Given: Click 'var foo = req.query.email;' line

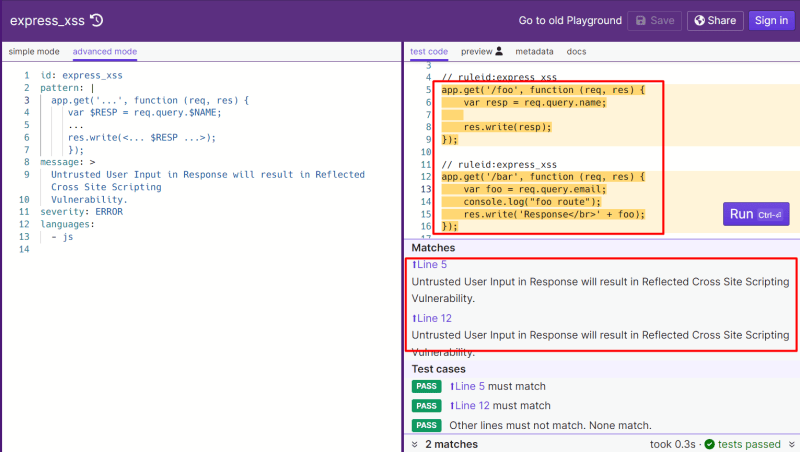Looking at the screenshot, I should 535,189.
